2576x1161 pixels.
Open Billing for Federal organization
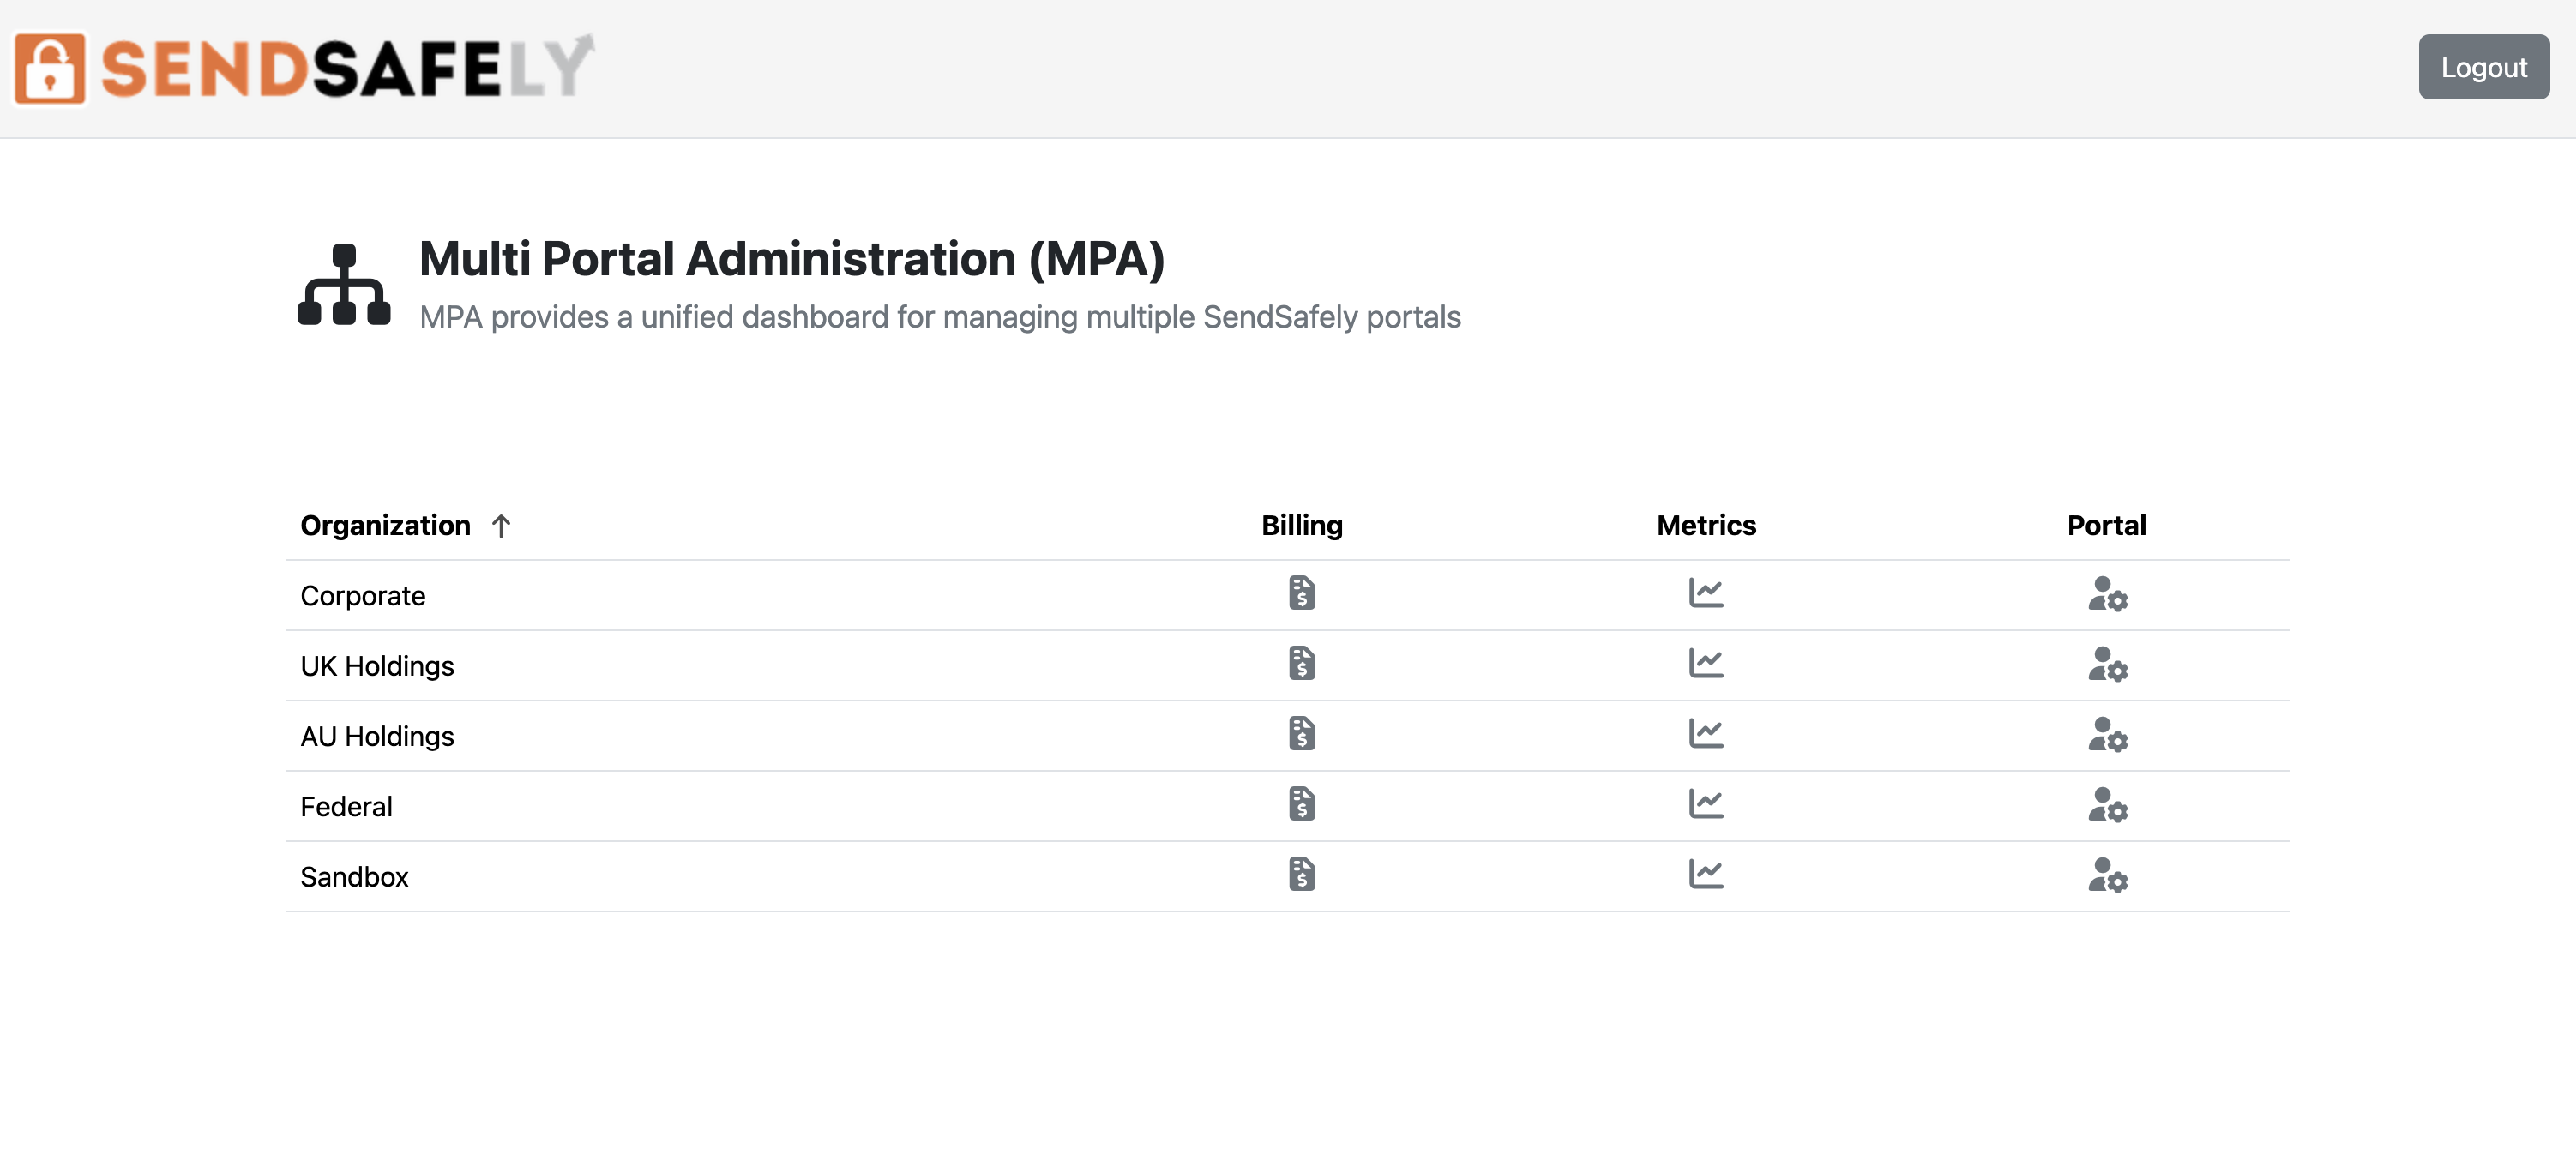1301,804
